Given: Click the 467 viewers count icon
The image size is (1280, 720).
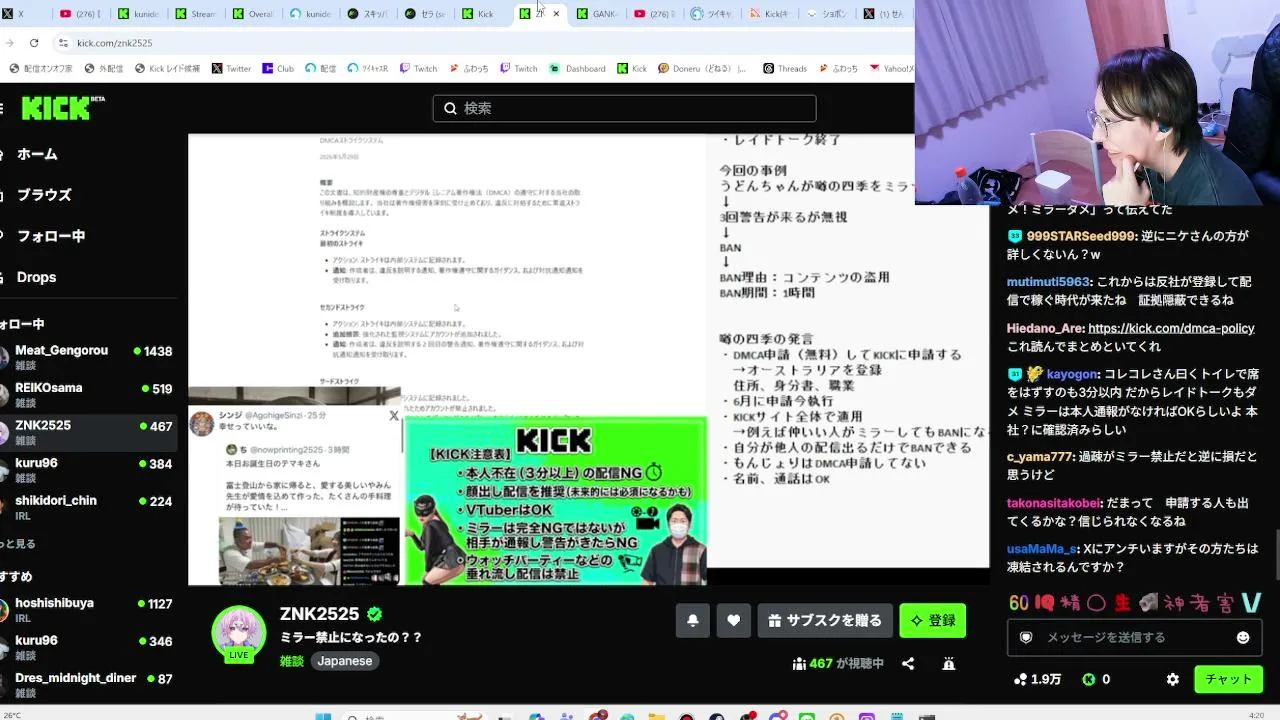Looking at the screenshot, I should click(x=799, y=663).
